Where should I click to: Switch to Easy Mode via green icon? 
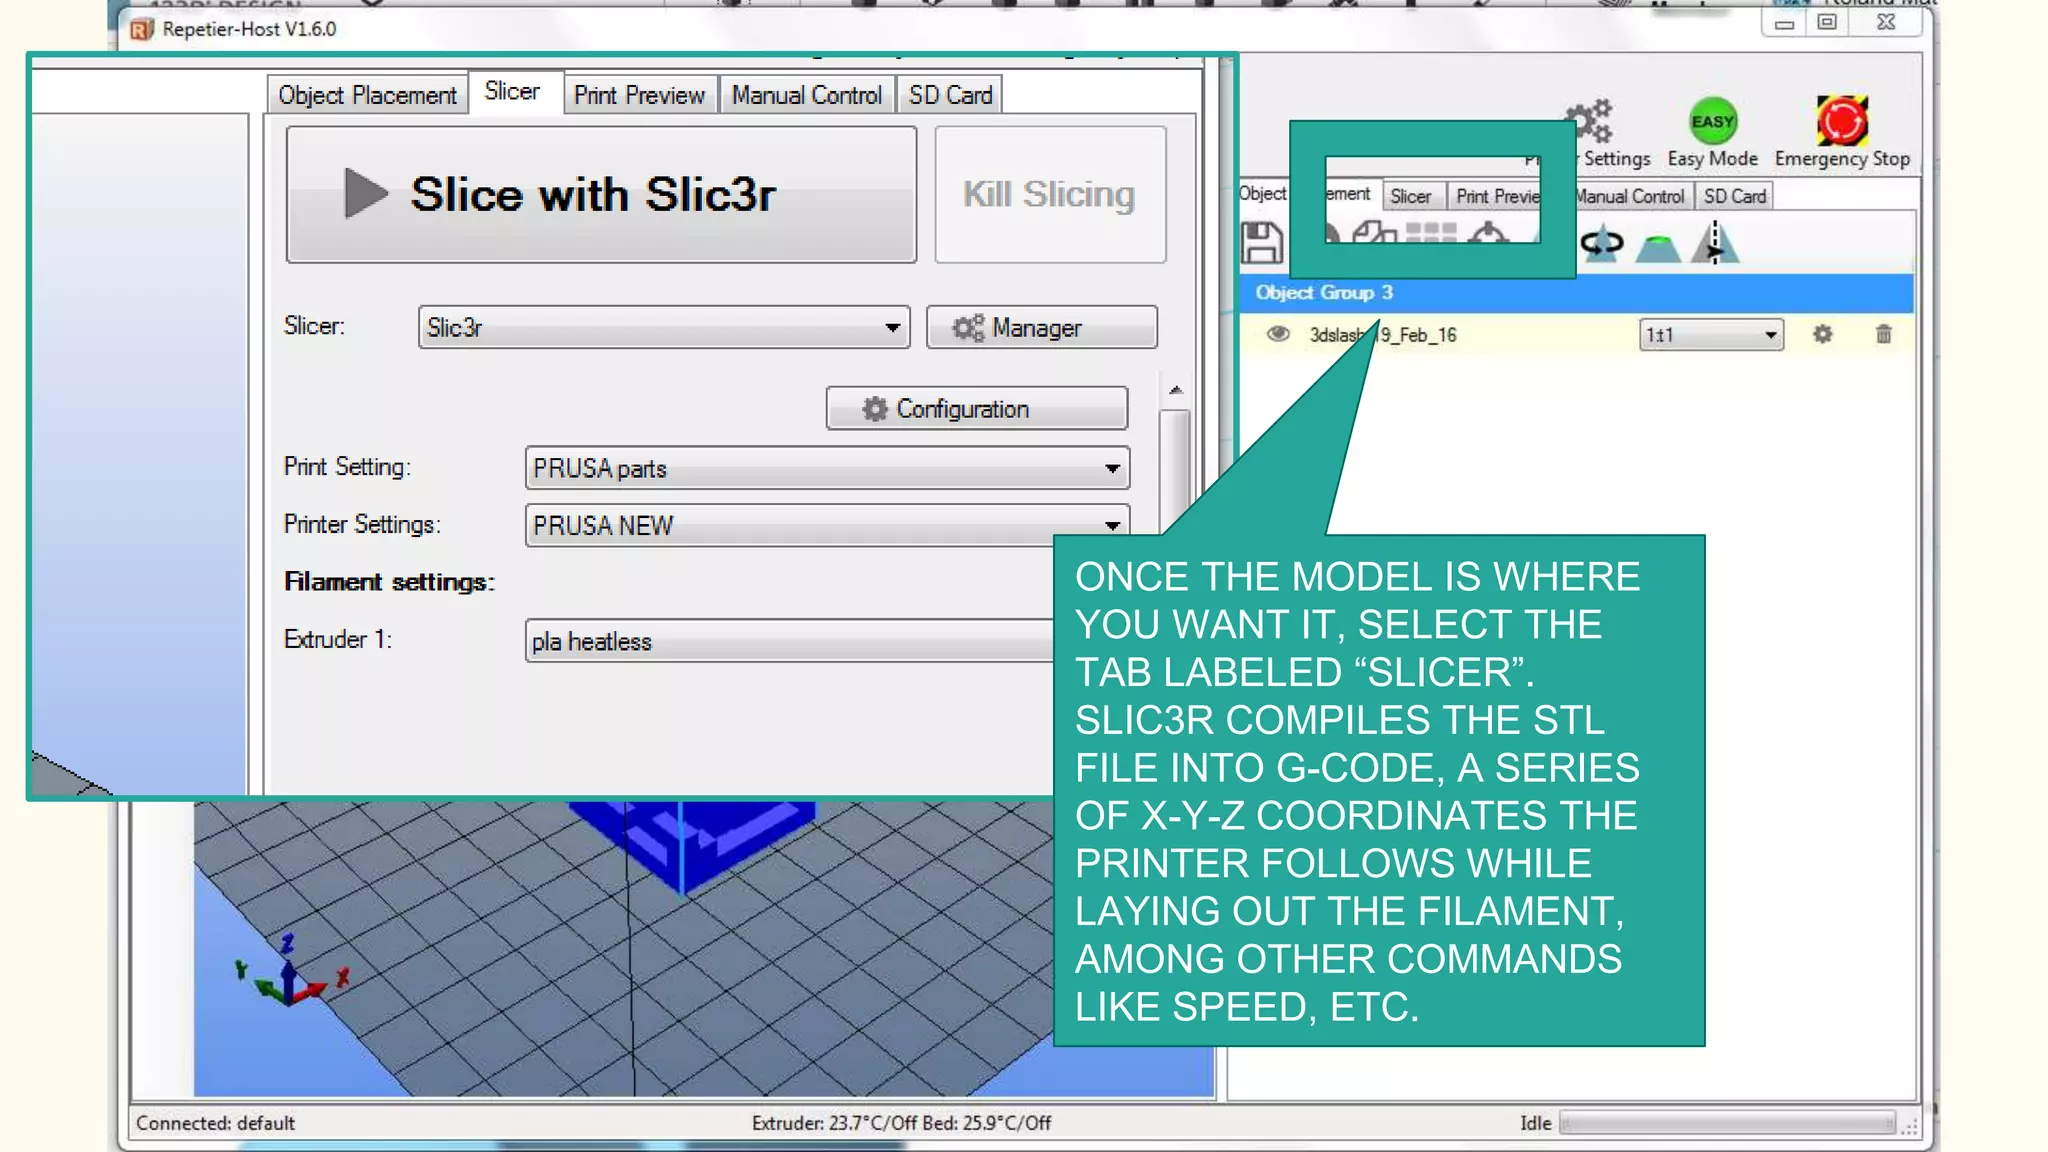click(x=1713, y=121)
